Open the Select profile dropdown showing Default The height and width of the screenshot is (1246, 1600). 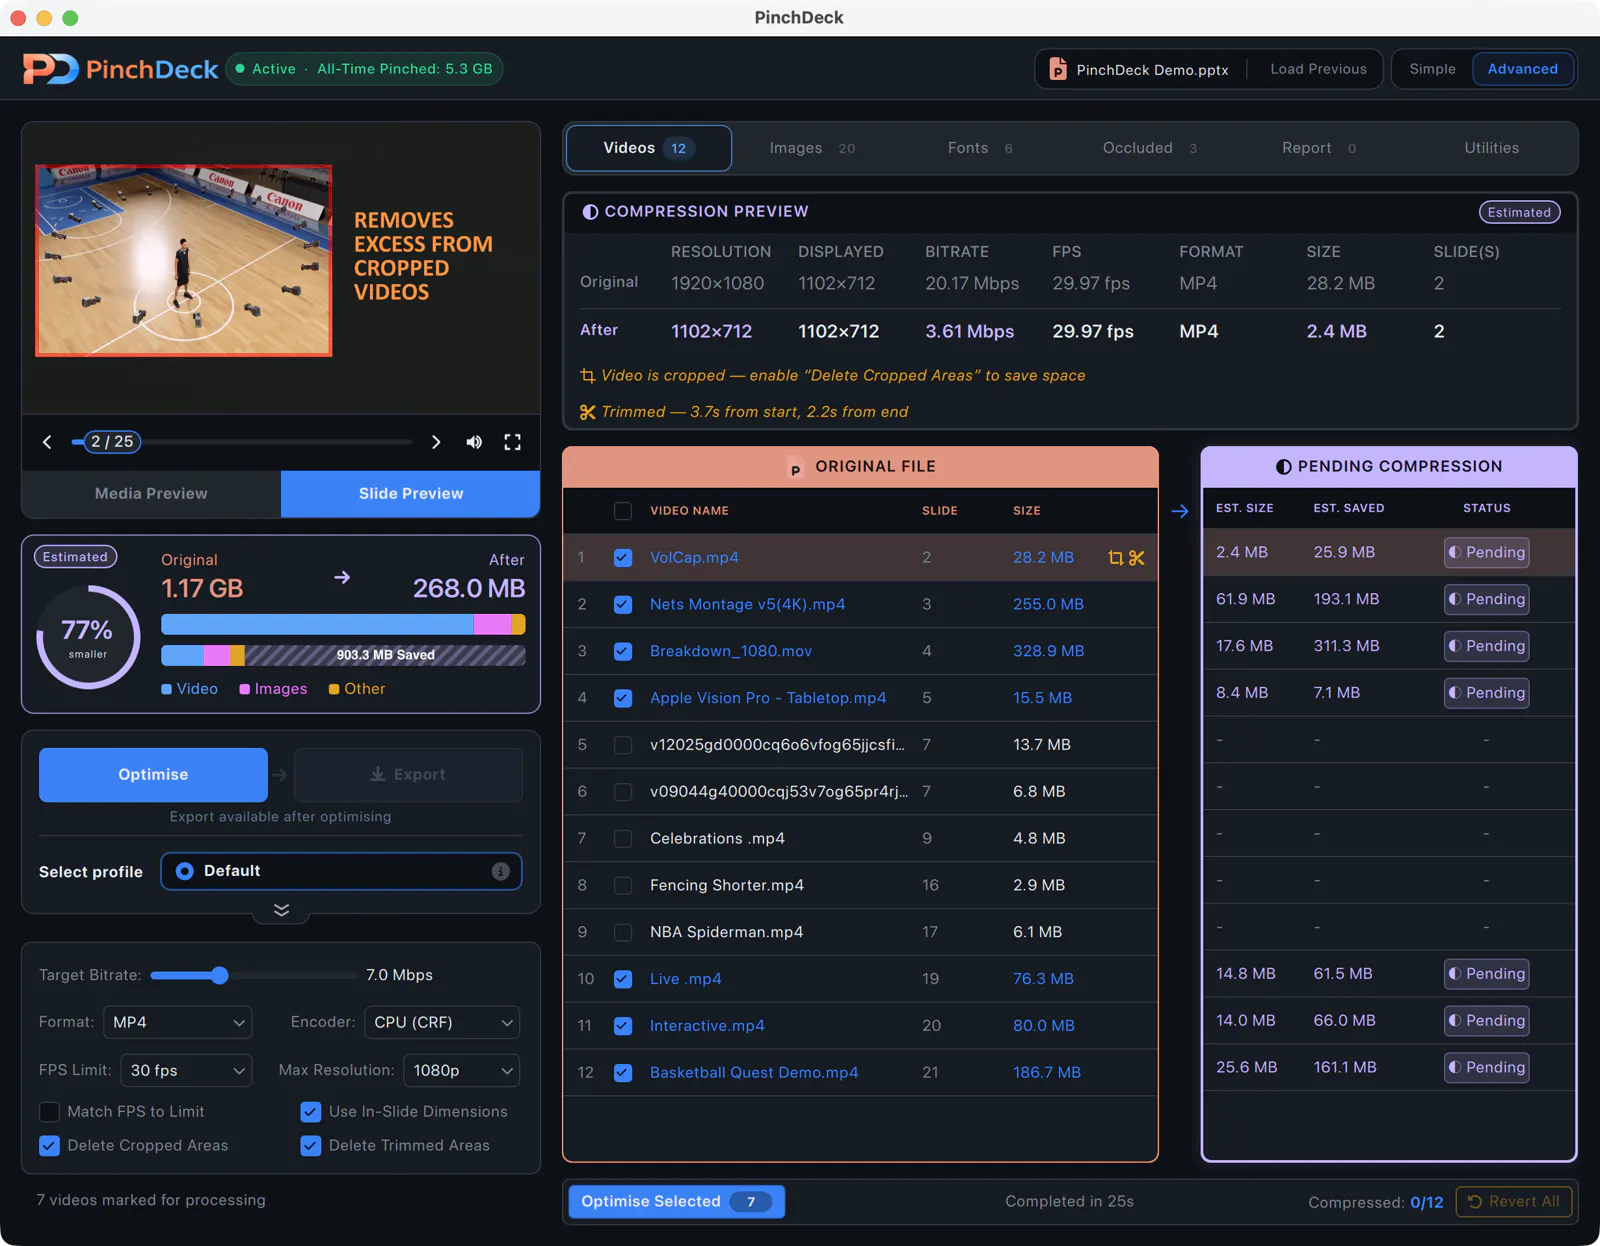click(341, 871)
